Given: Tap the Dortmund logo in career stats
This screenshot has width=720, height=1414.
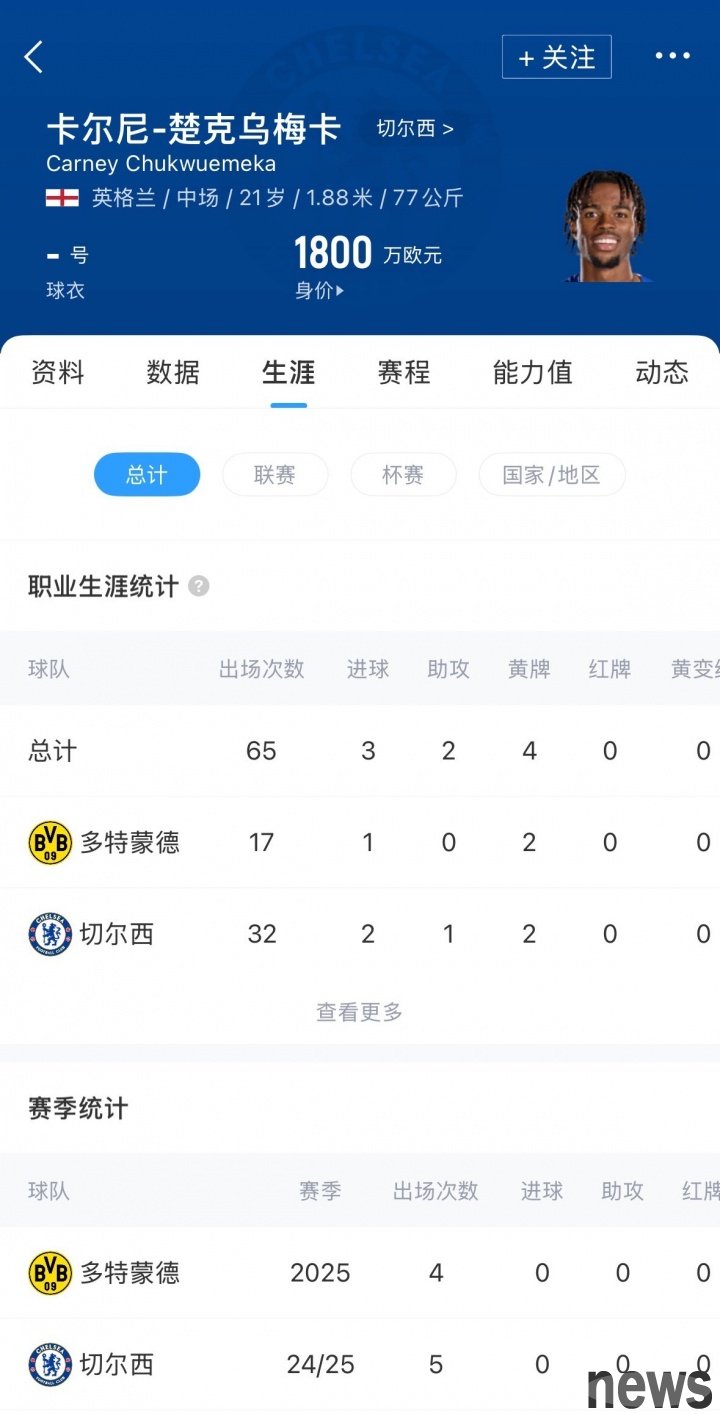Looking at the screenshot, I should (x=50, y=843).
